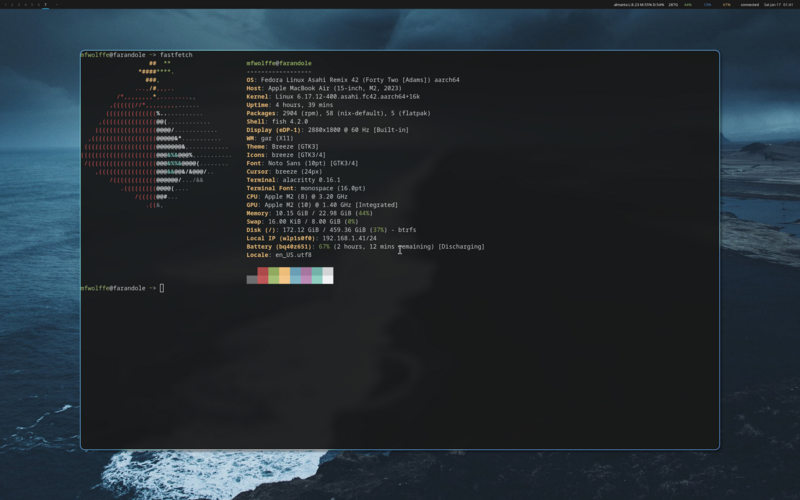Click the terminal cursor at the empty prompt
The image size is (800, 500).
162,288
